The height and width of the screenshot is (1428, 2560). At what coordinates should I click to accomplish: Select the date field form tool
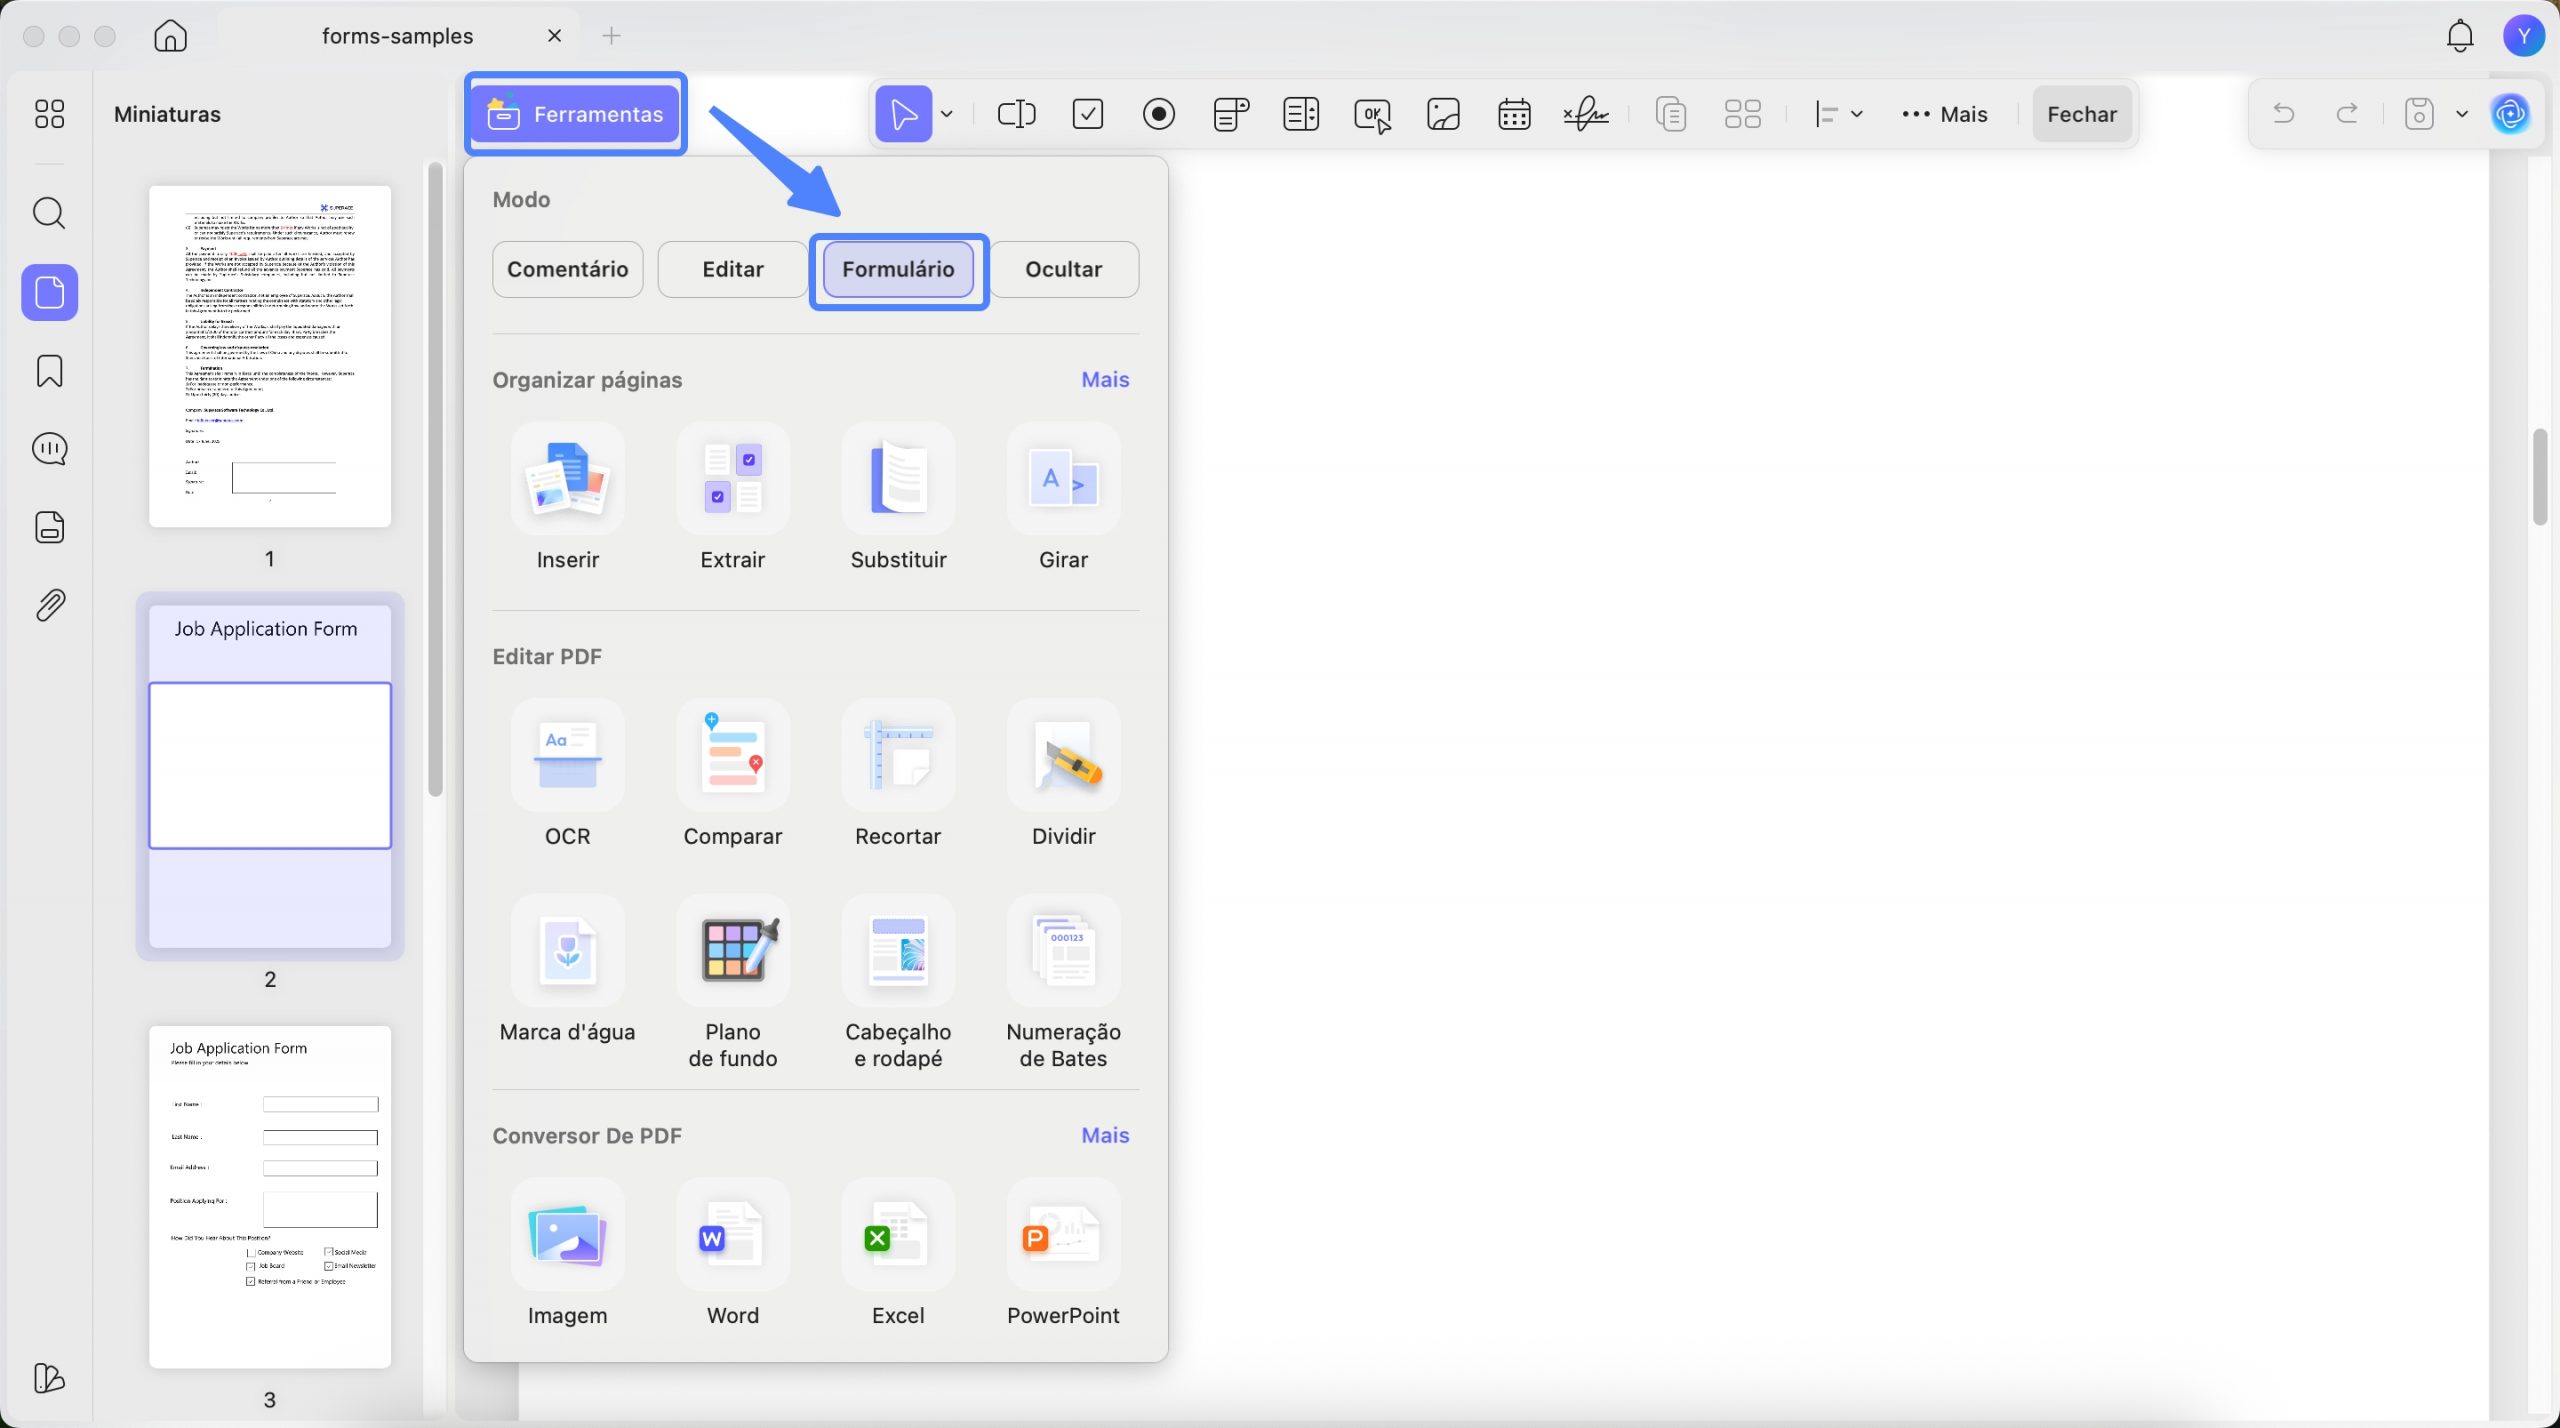click(1514, 114)
